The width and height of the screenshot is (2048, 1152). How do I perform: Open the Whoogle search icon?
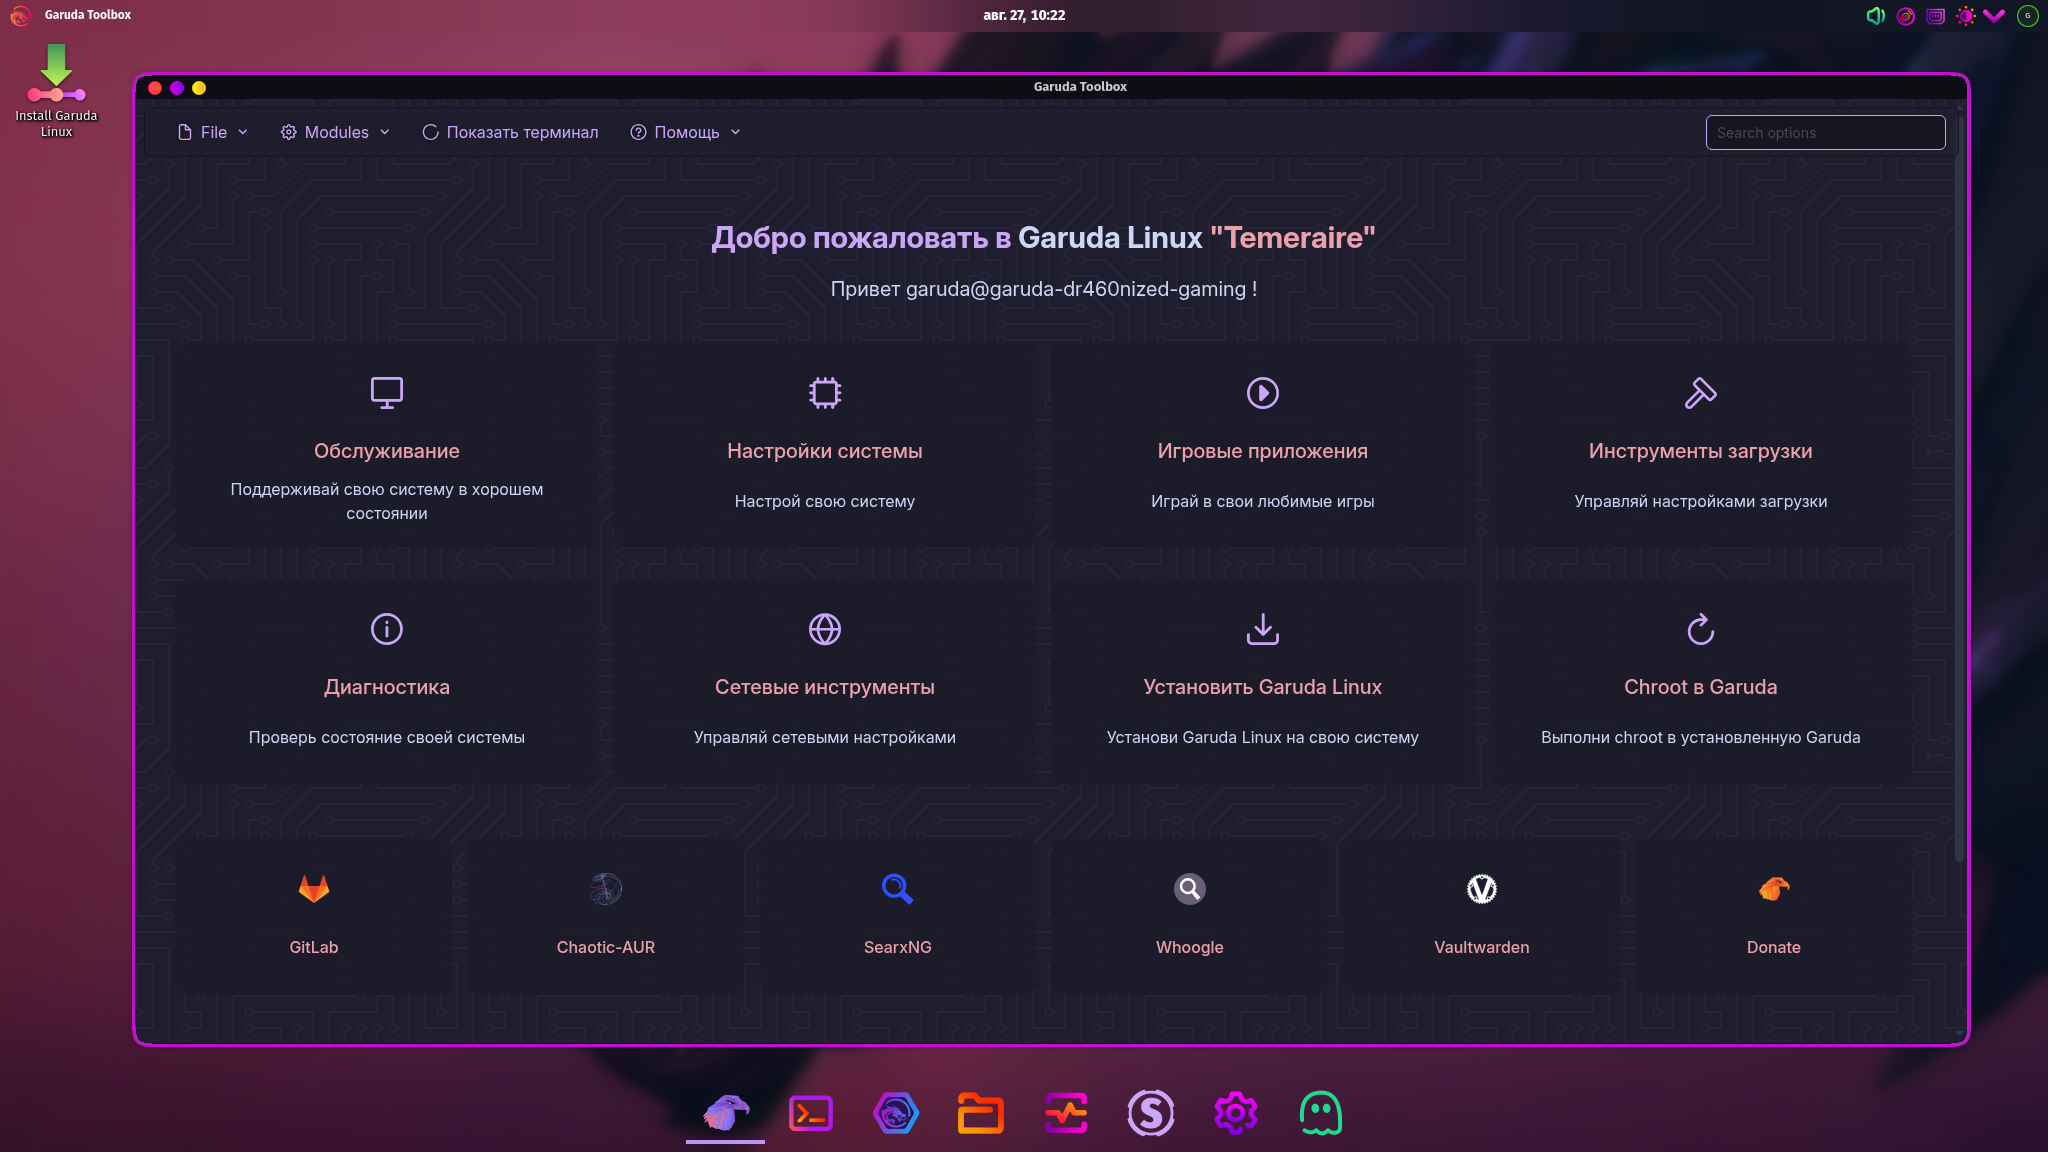click(1190, 888)
